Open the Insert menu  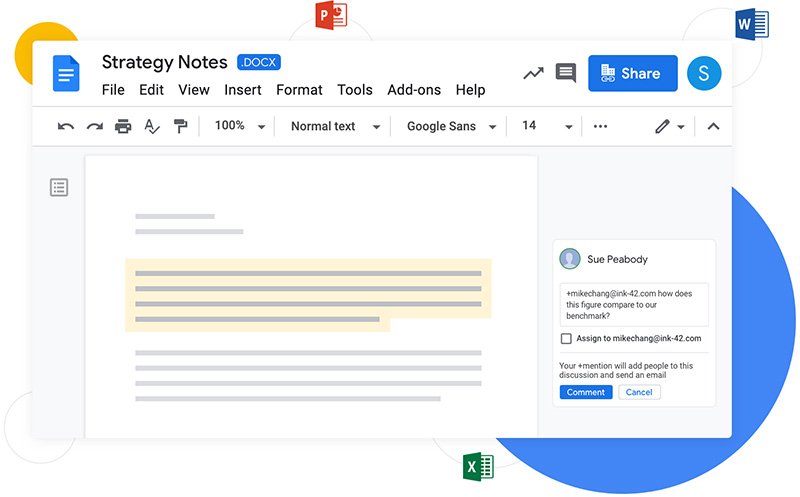[x=243, y=90]
